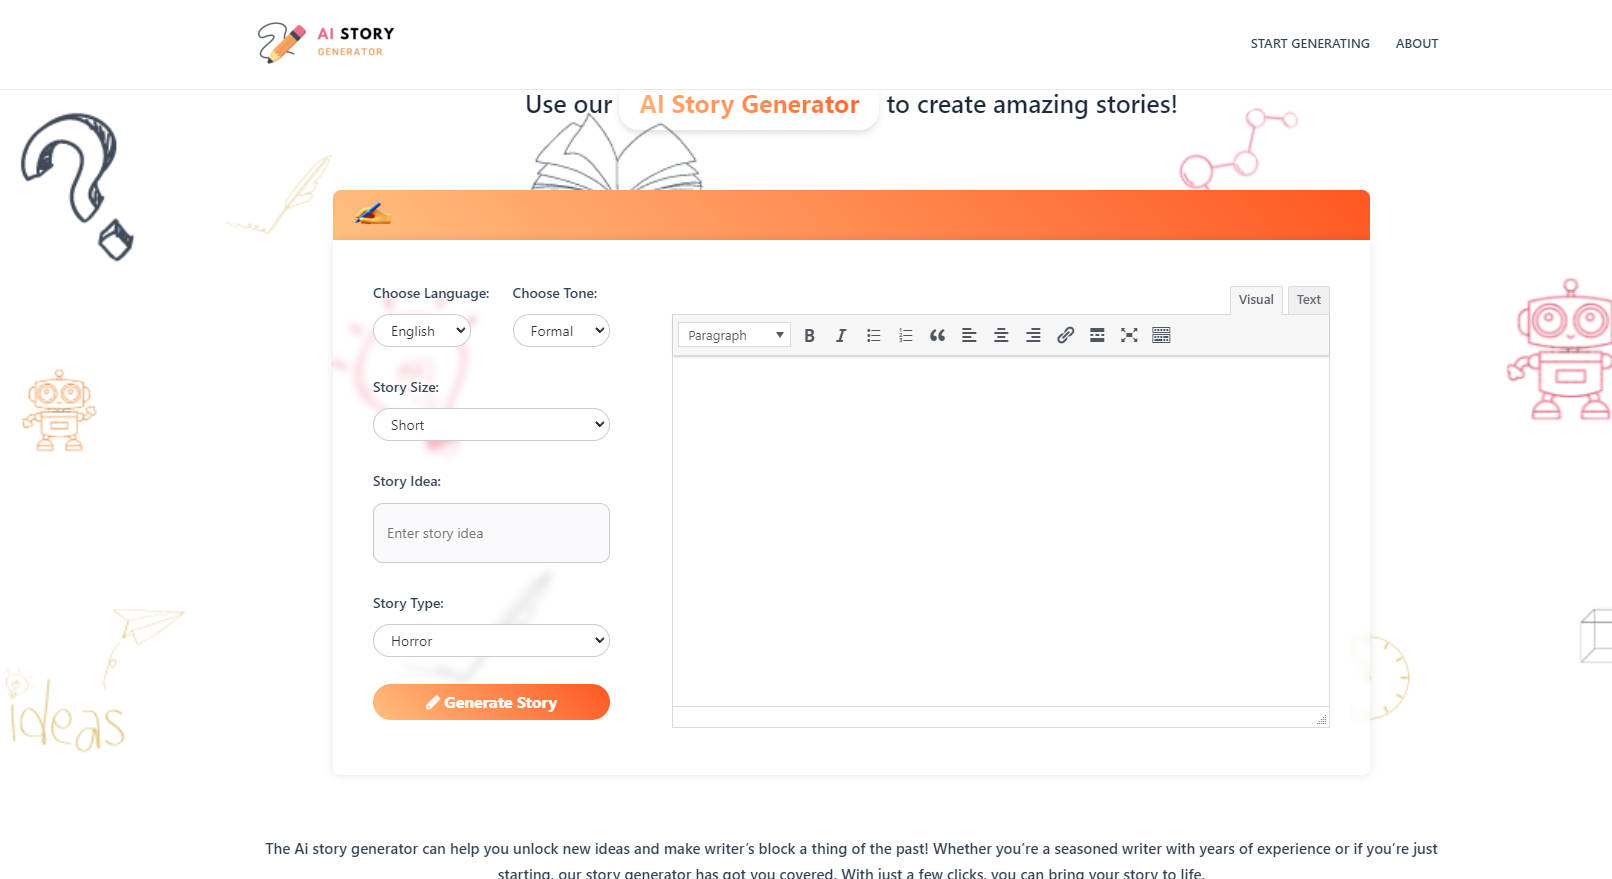The width and height of the screenshot is (1612, 879).
Task: Align text to the left
Action: (969, 336)
